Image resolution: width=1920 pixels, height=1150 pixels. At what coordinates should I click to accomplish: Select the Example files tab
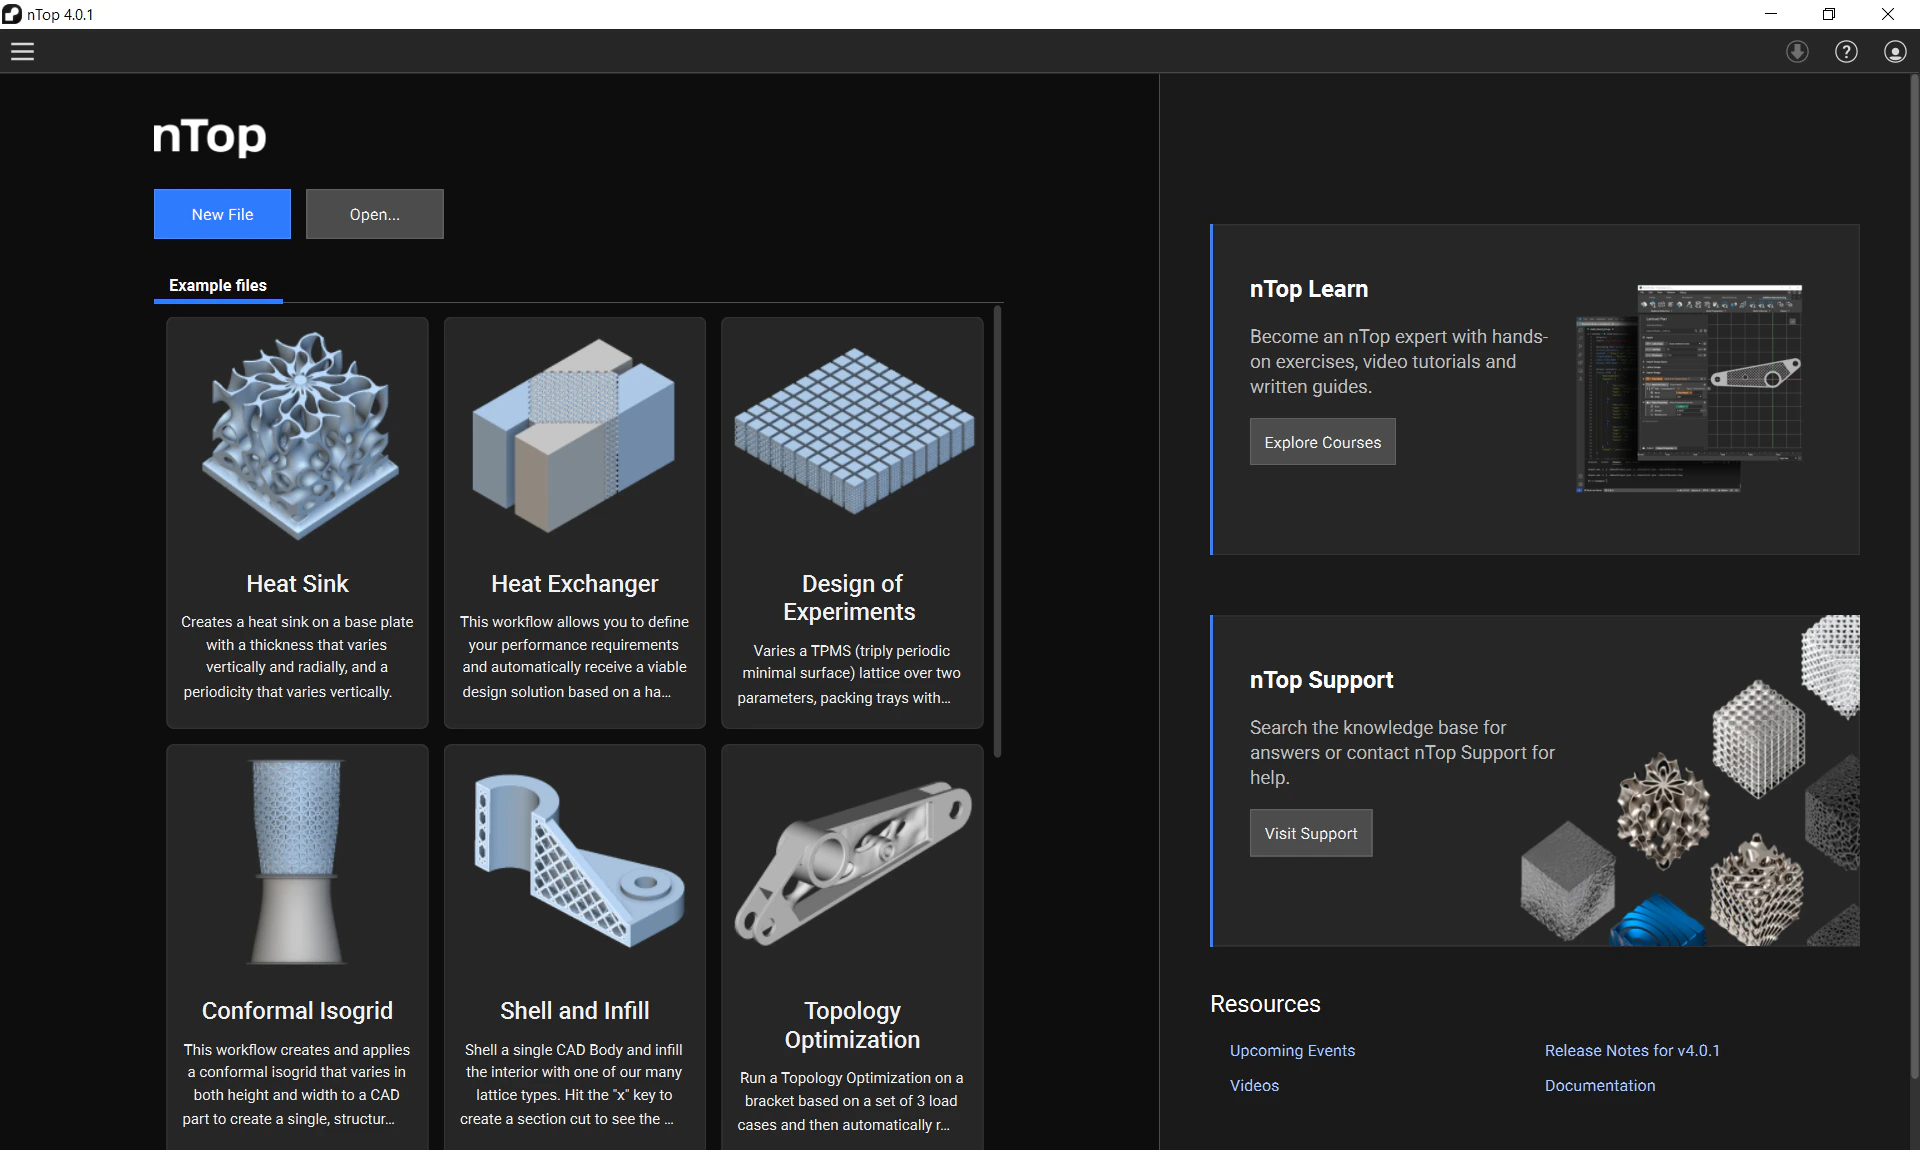(218, 286)
